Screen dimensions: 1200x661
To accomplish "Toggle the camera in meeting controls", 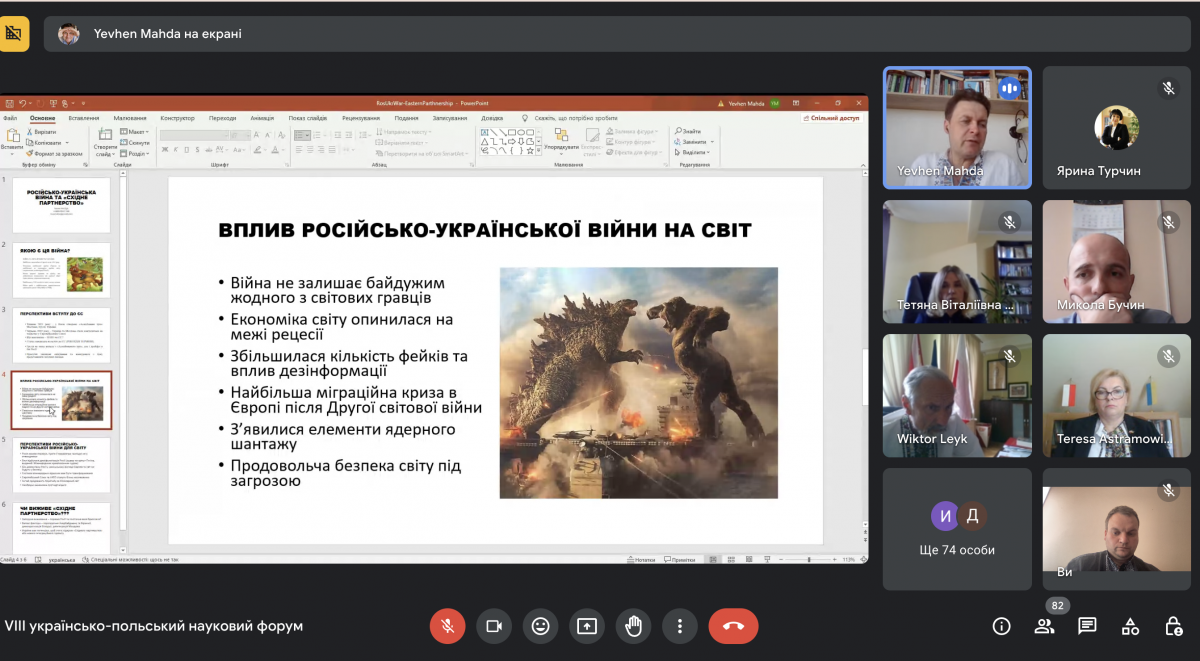I will point(494,626).
